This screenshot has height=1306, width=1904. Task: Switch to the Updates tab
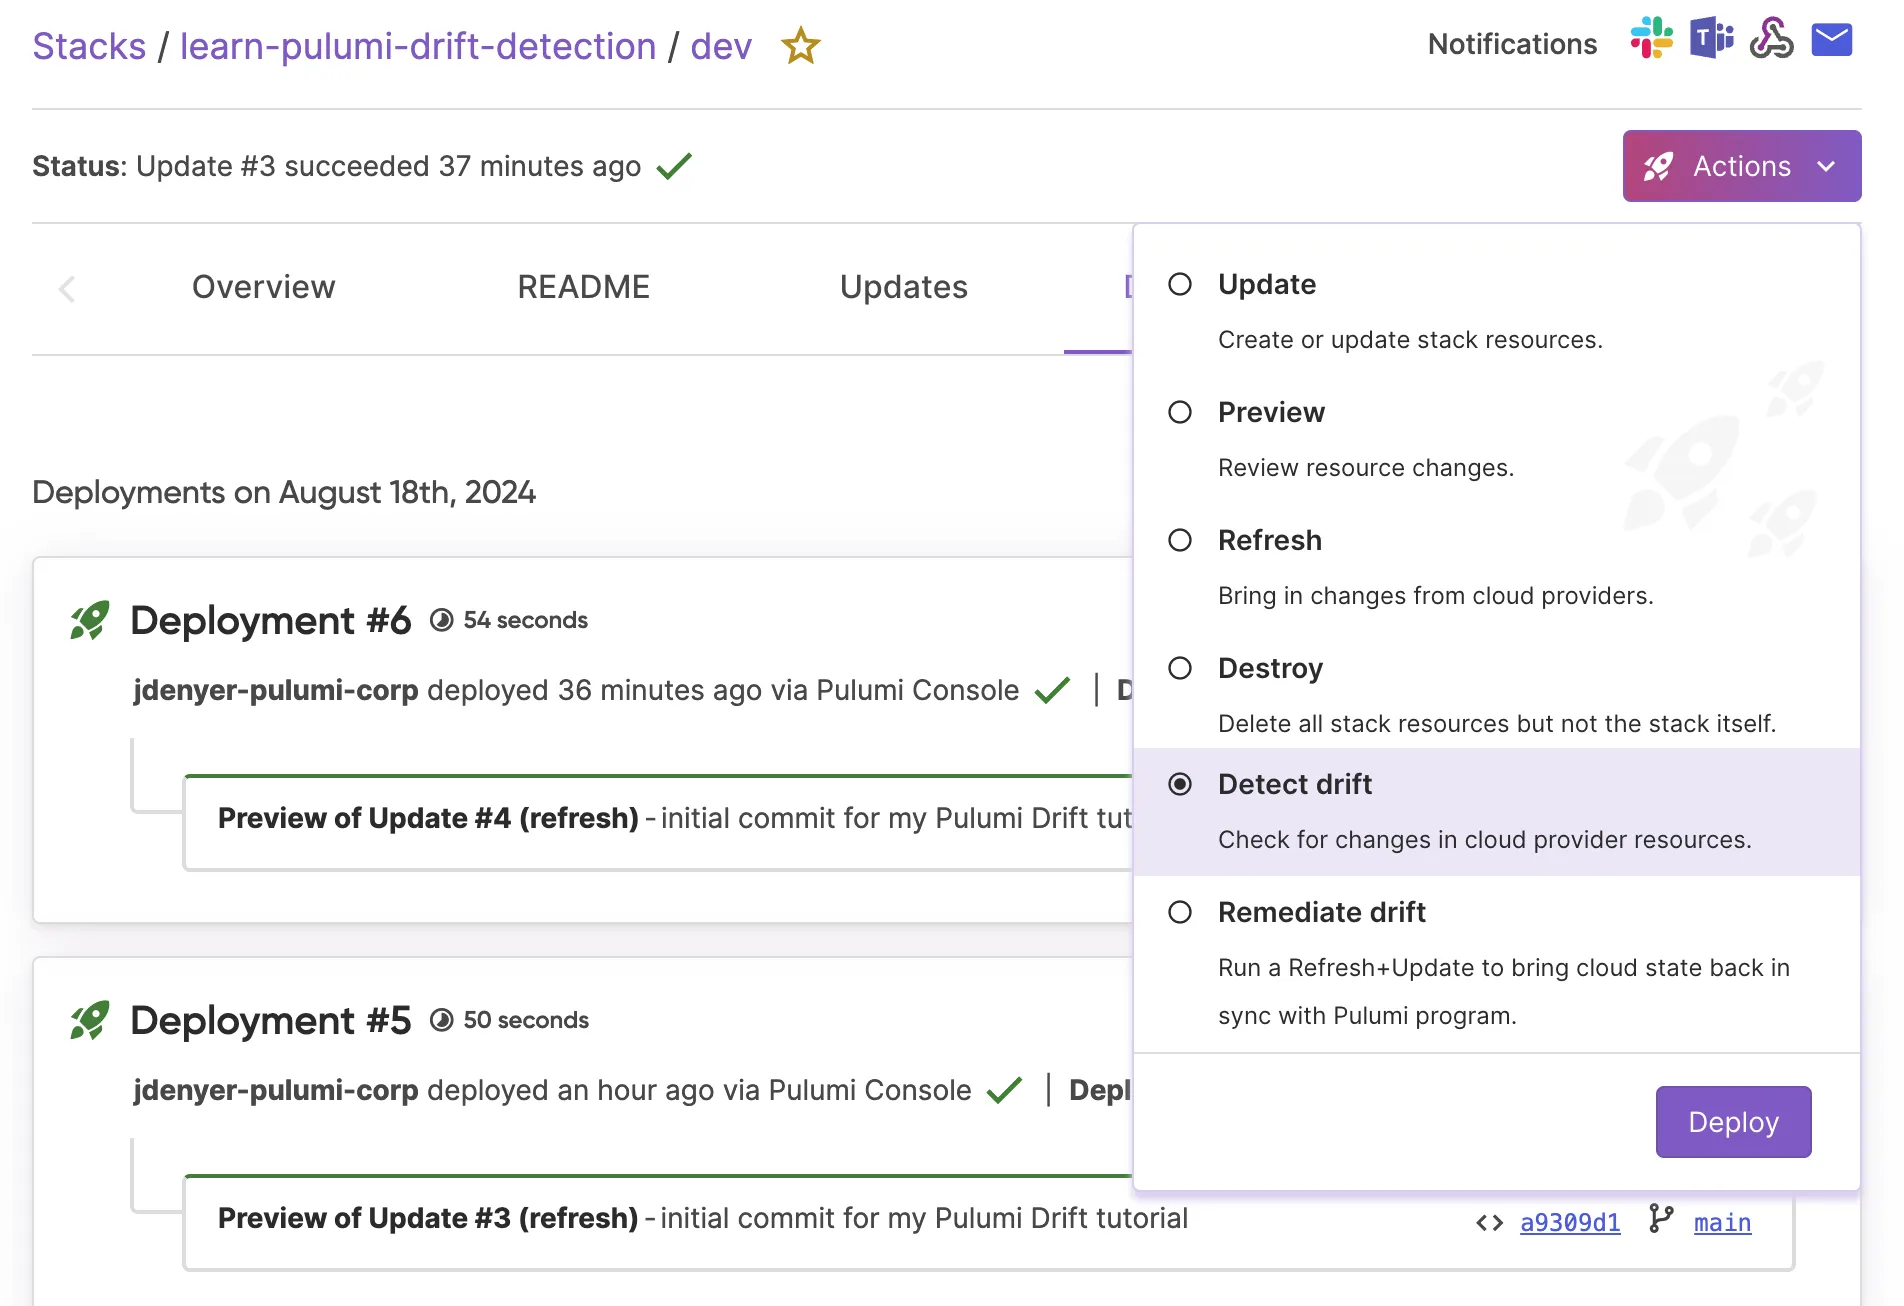point(904,287)
